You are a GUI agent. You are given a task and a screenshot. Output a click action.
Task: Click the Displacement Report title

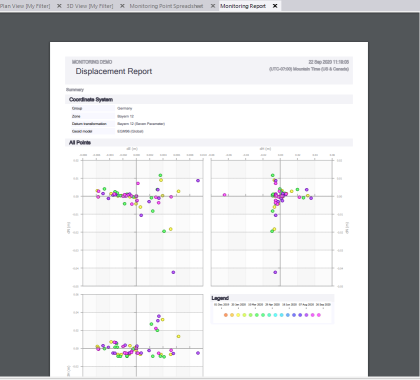(x=114, y=71)
